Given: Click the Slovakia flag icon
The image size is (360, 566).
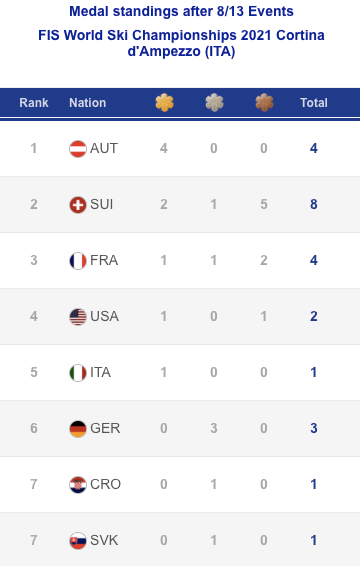Looking at the screenshot, I should (78, 540).
